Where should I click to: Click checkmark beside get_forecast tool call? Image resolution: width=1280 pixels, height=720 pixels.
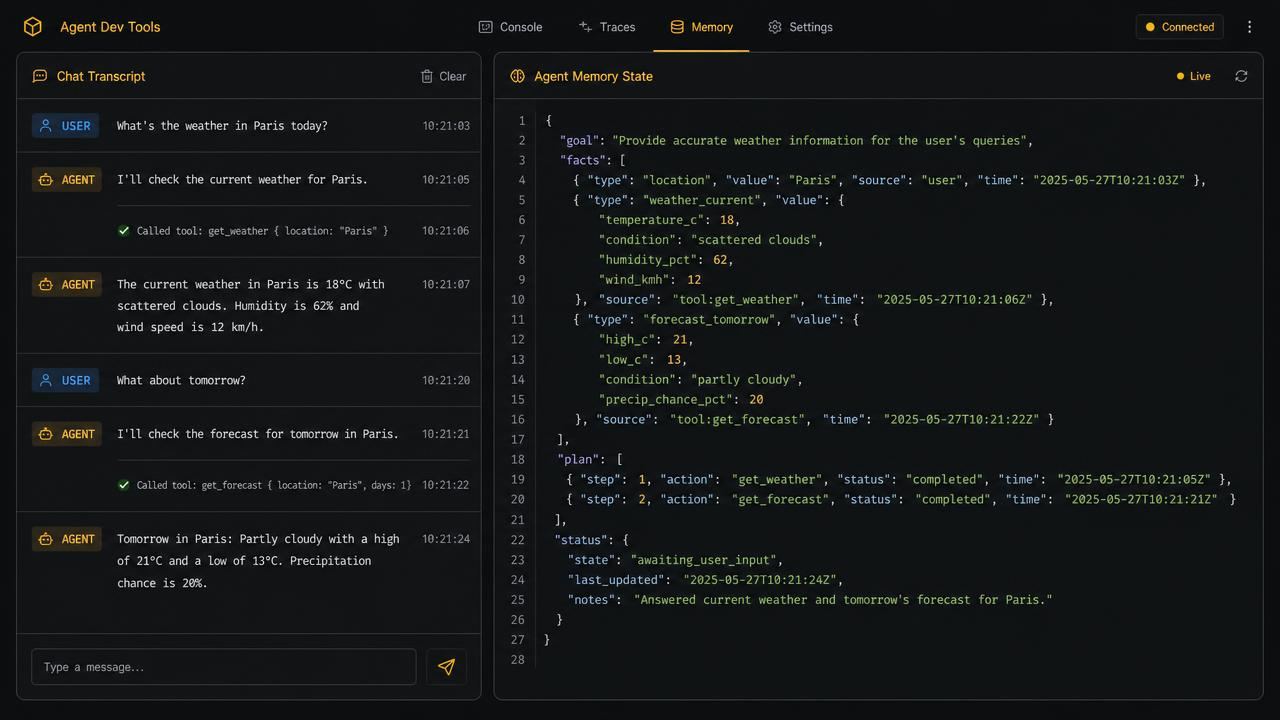pyautogui.click(x=124, y=485)
